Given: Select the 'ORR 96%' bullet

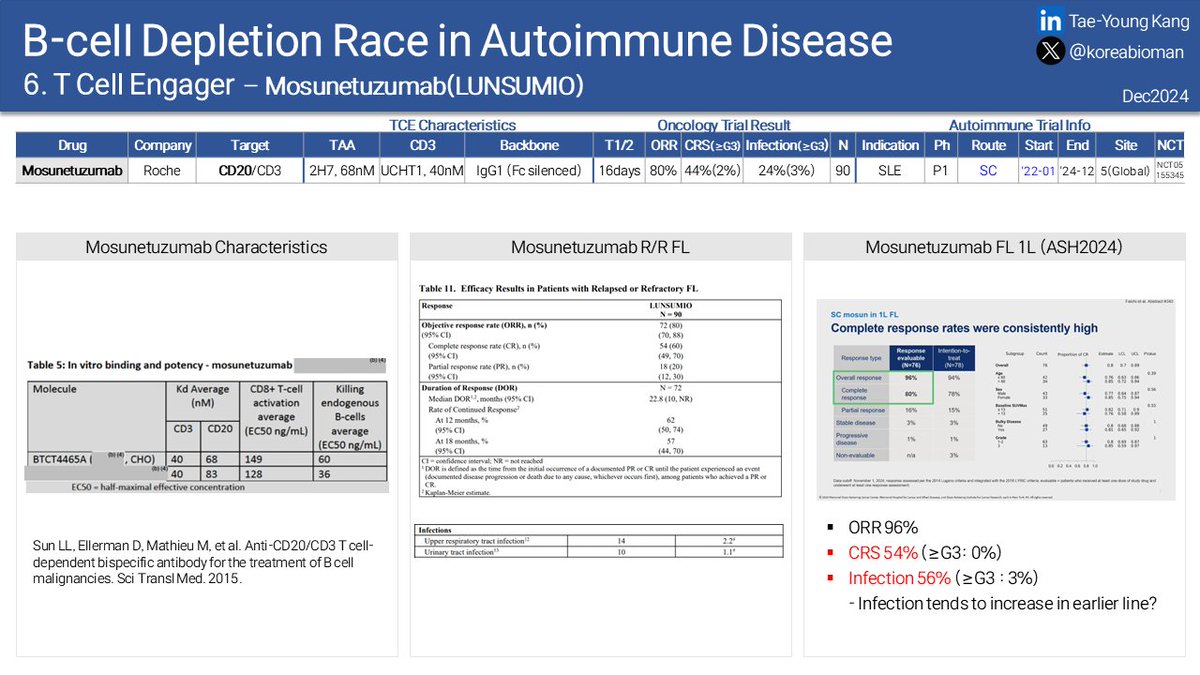Looking at the screenshot, I should tap(884, 528).
